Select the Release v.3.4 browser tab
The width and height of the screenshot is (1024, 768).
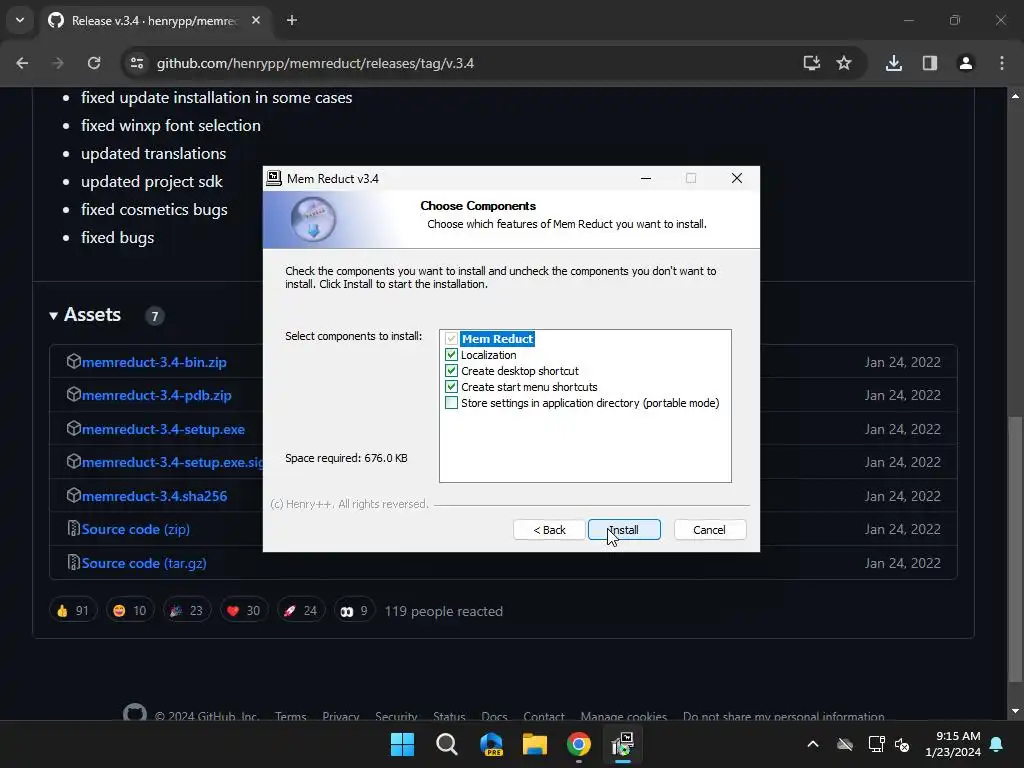[154, 21]
